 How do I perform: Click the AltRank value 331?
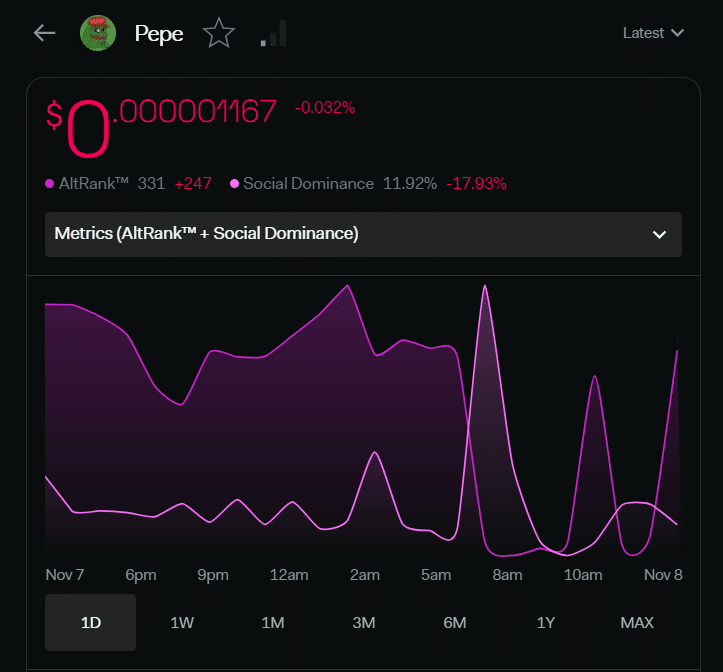pyautogui.click(x=151, y=184)
